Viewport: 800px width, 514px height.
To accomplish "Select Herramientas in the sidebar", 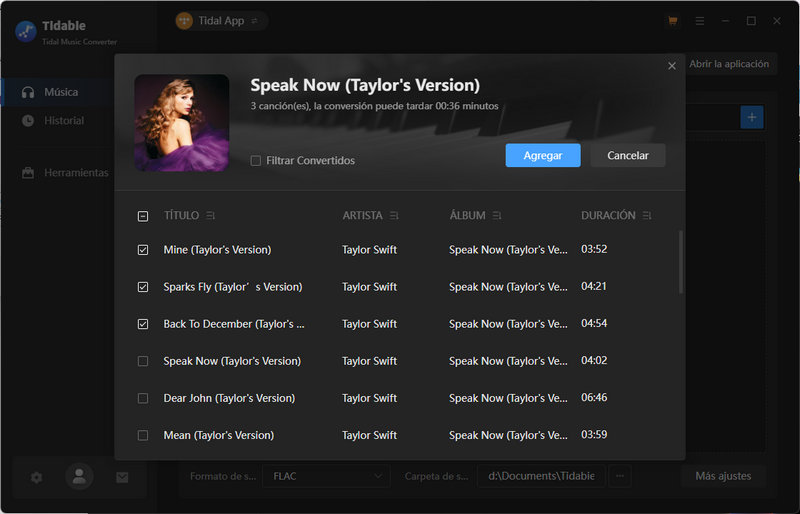I will 76,173.
